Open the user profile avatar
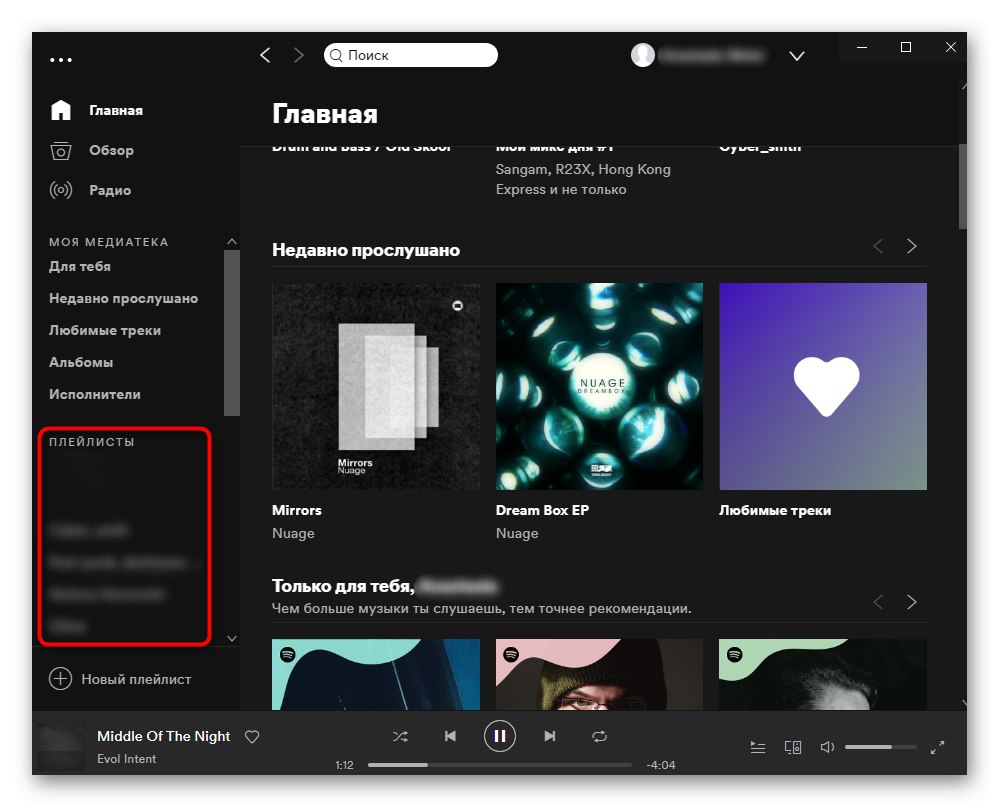 point(643,55)
